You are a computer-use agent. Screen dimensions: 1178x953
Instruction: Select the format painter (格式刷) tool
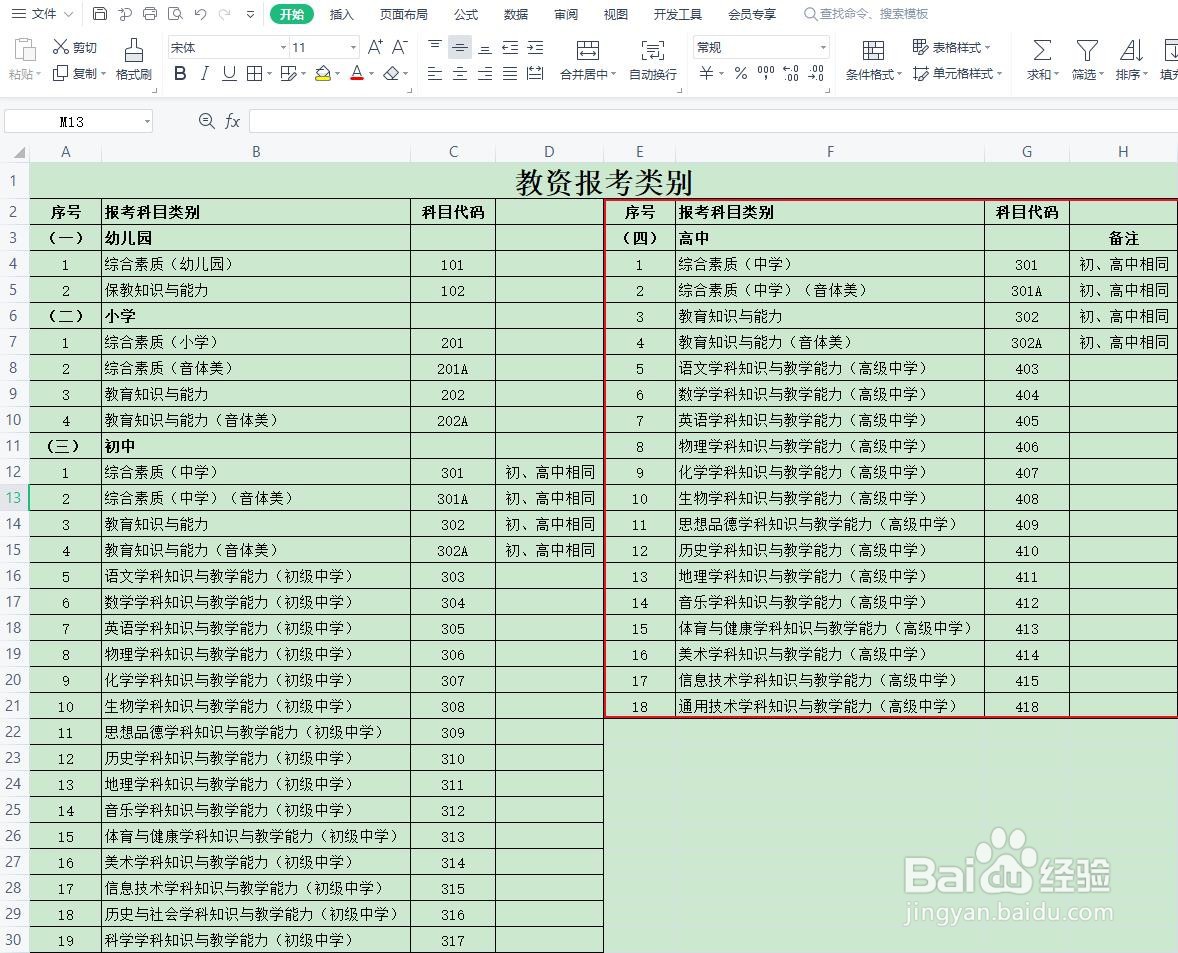[x=133, y=56]
